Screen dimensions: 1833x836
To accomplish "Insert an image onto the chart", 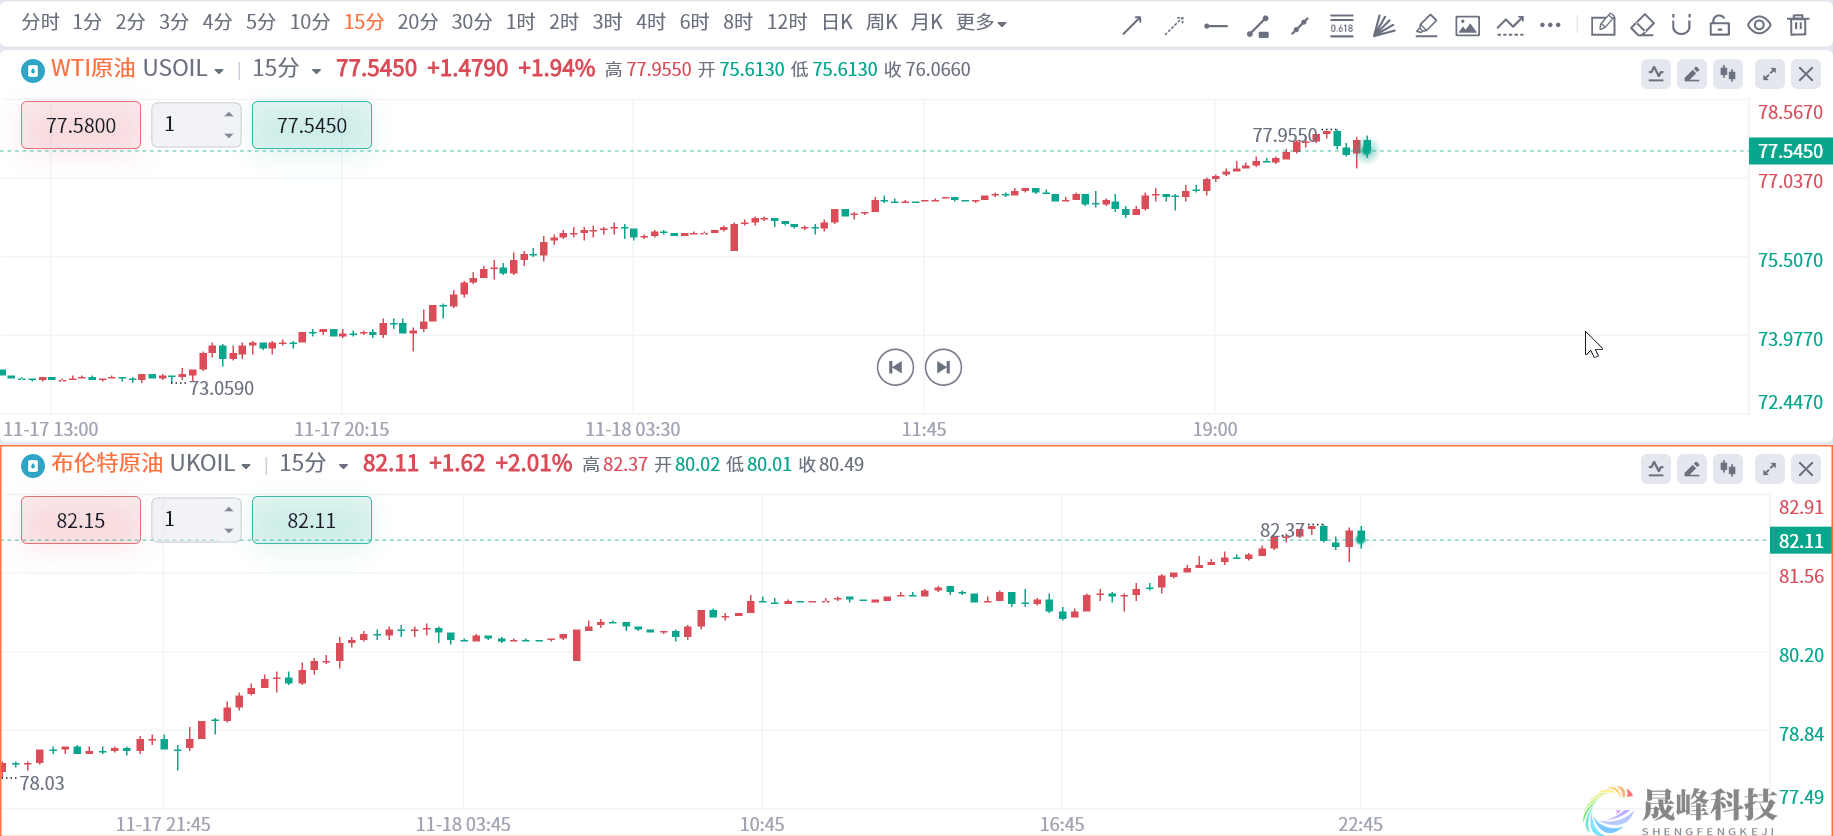I will 1467,26.
